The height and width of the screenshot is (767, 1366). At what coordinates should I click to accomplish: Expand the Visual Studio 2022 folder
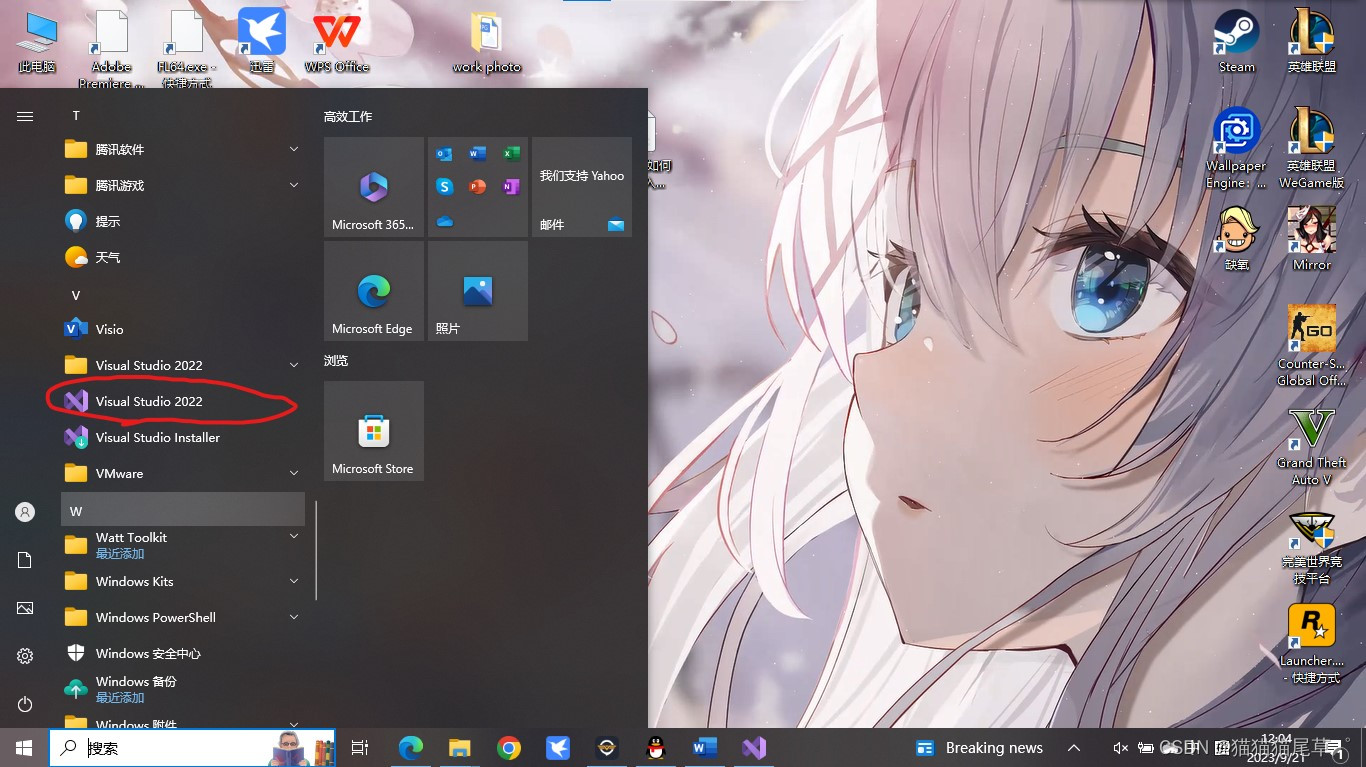[x=294, y=365]
